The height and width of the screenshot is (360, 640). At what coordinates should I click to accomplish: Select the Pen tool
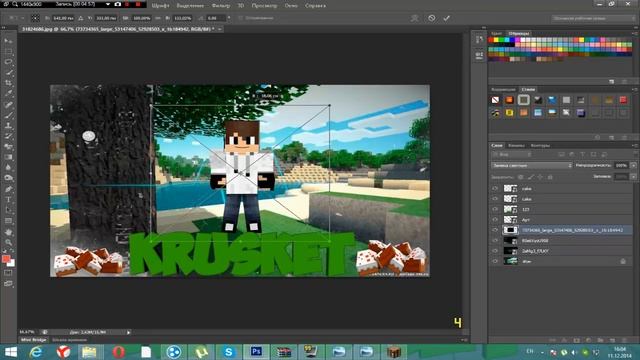8,189
